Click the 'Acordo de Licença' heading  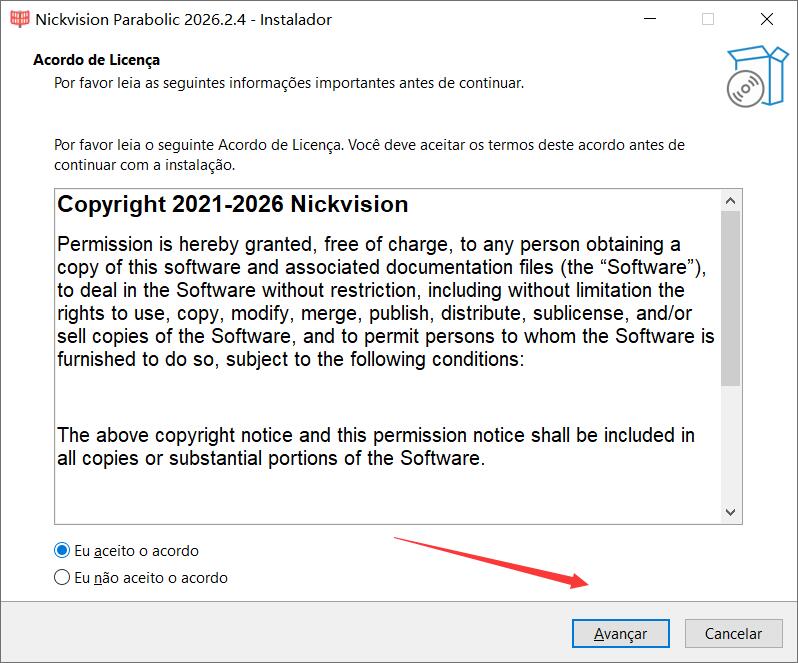pyautogui.click(x=97, y=60)
